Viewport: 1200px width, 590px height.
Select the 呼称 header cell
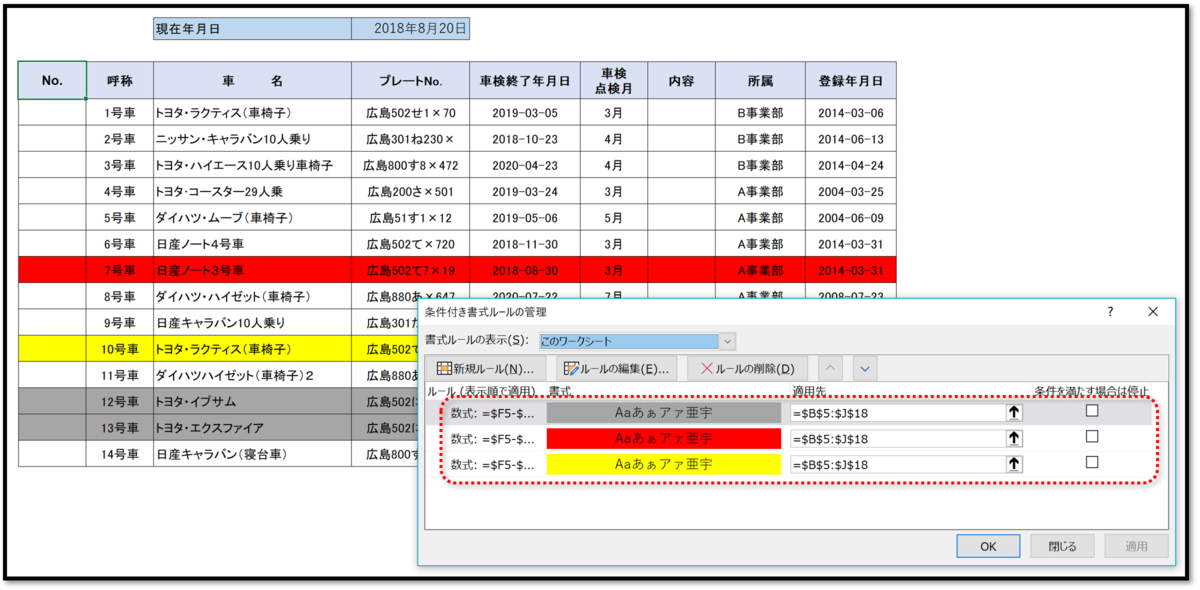click(x=120, y=81)
